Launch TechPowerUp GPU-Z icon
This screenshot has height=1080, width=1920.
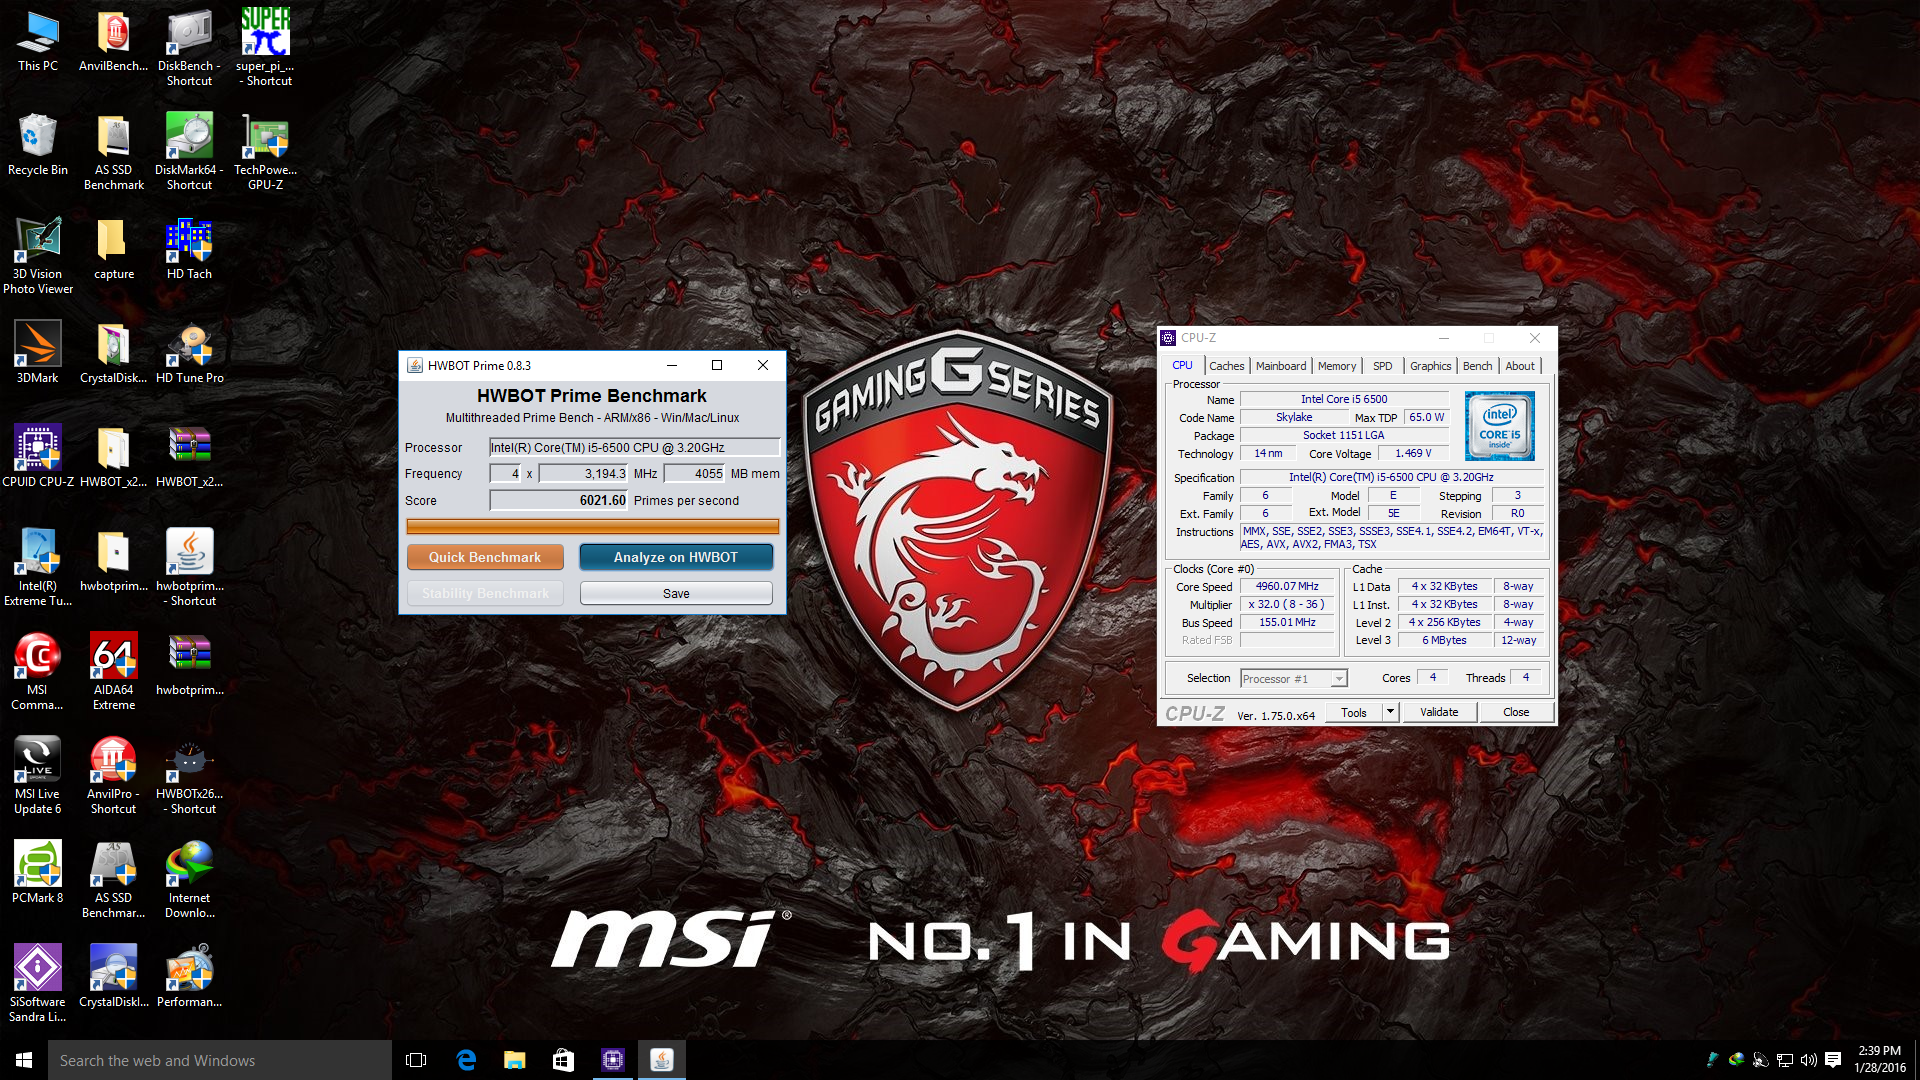[x=265, y=152]
